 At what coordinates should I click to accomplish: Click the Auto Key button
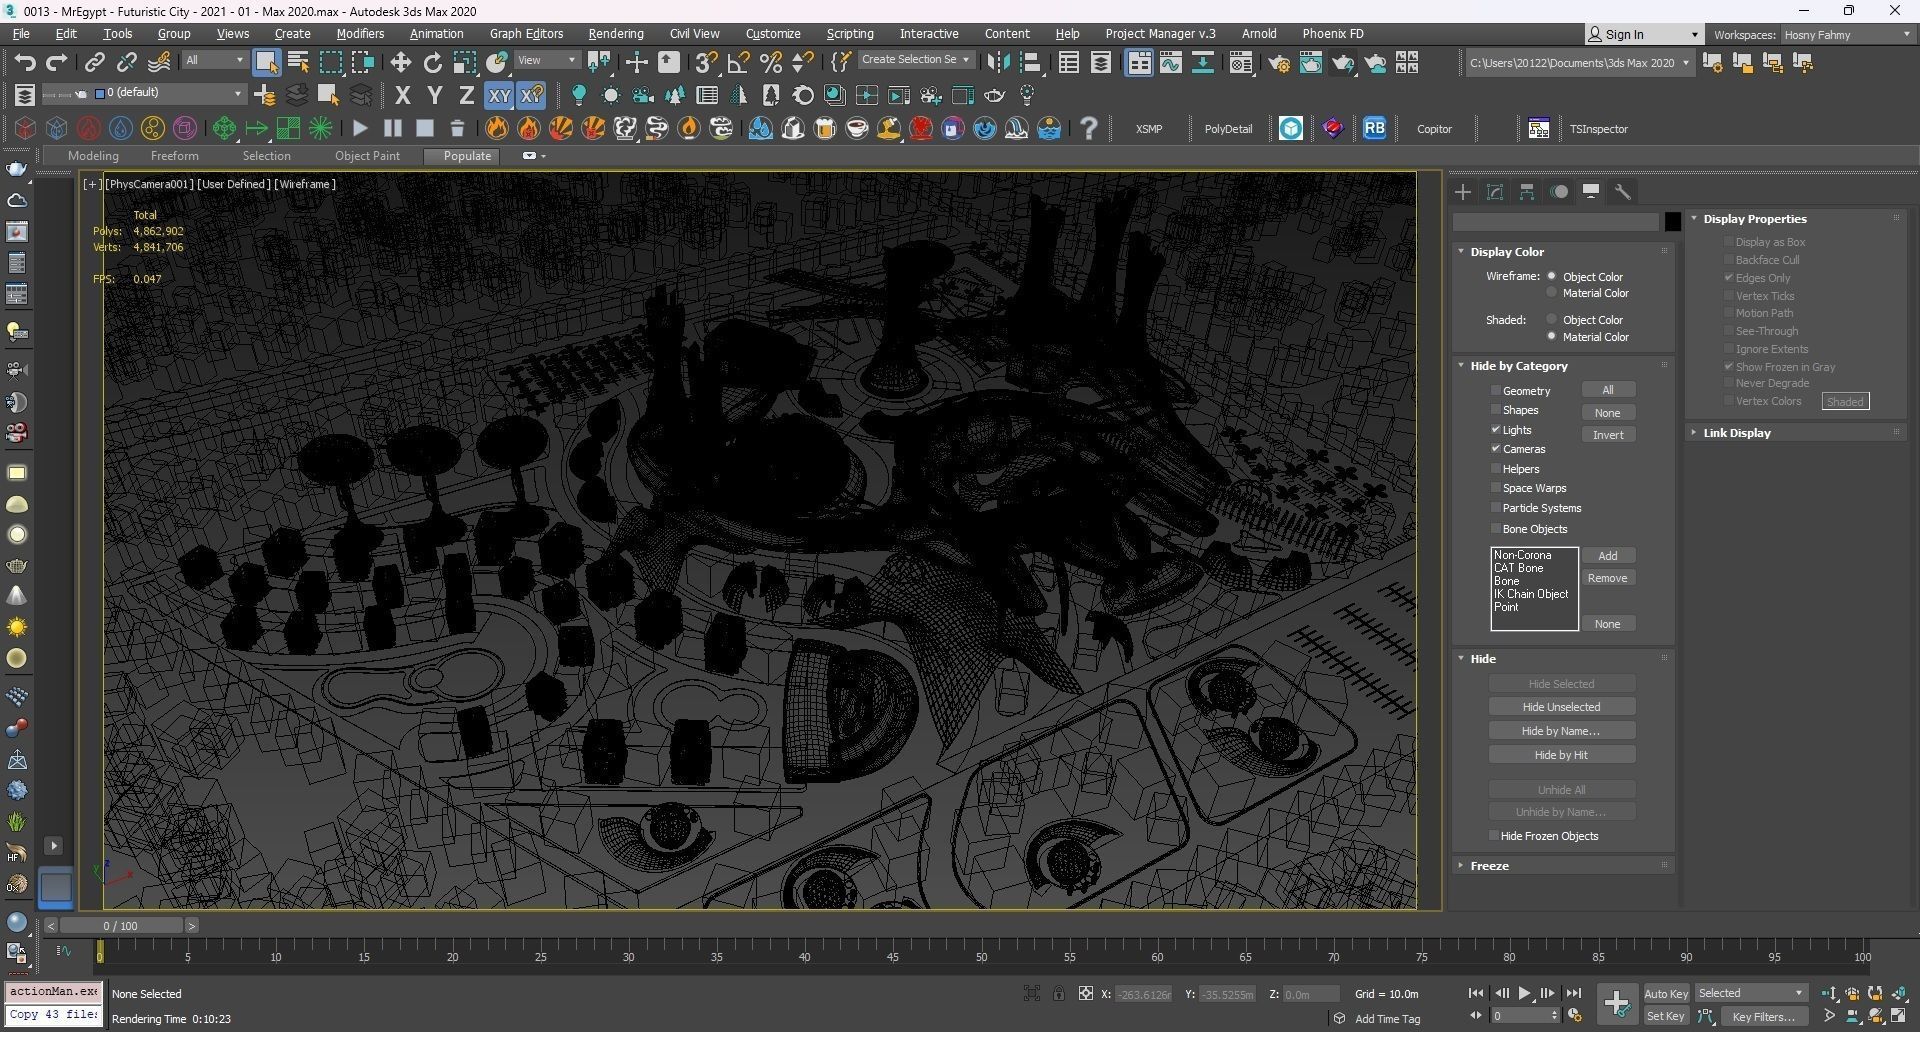(1665, 994)
